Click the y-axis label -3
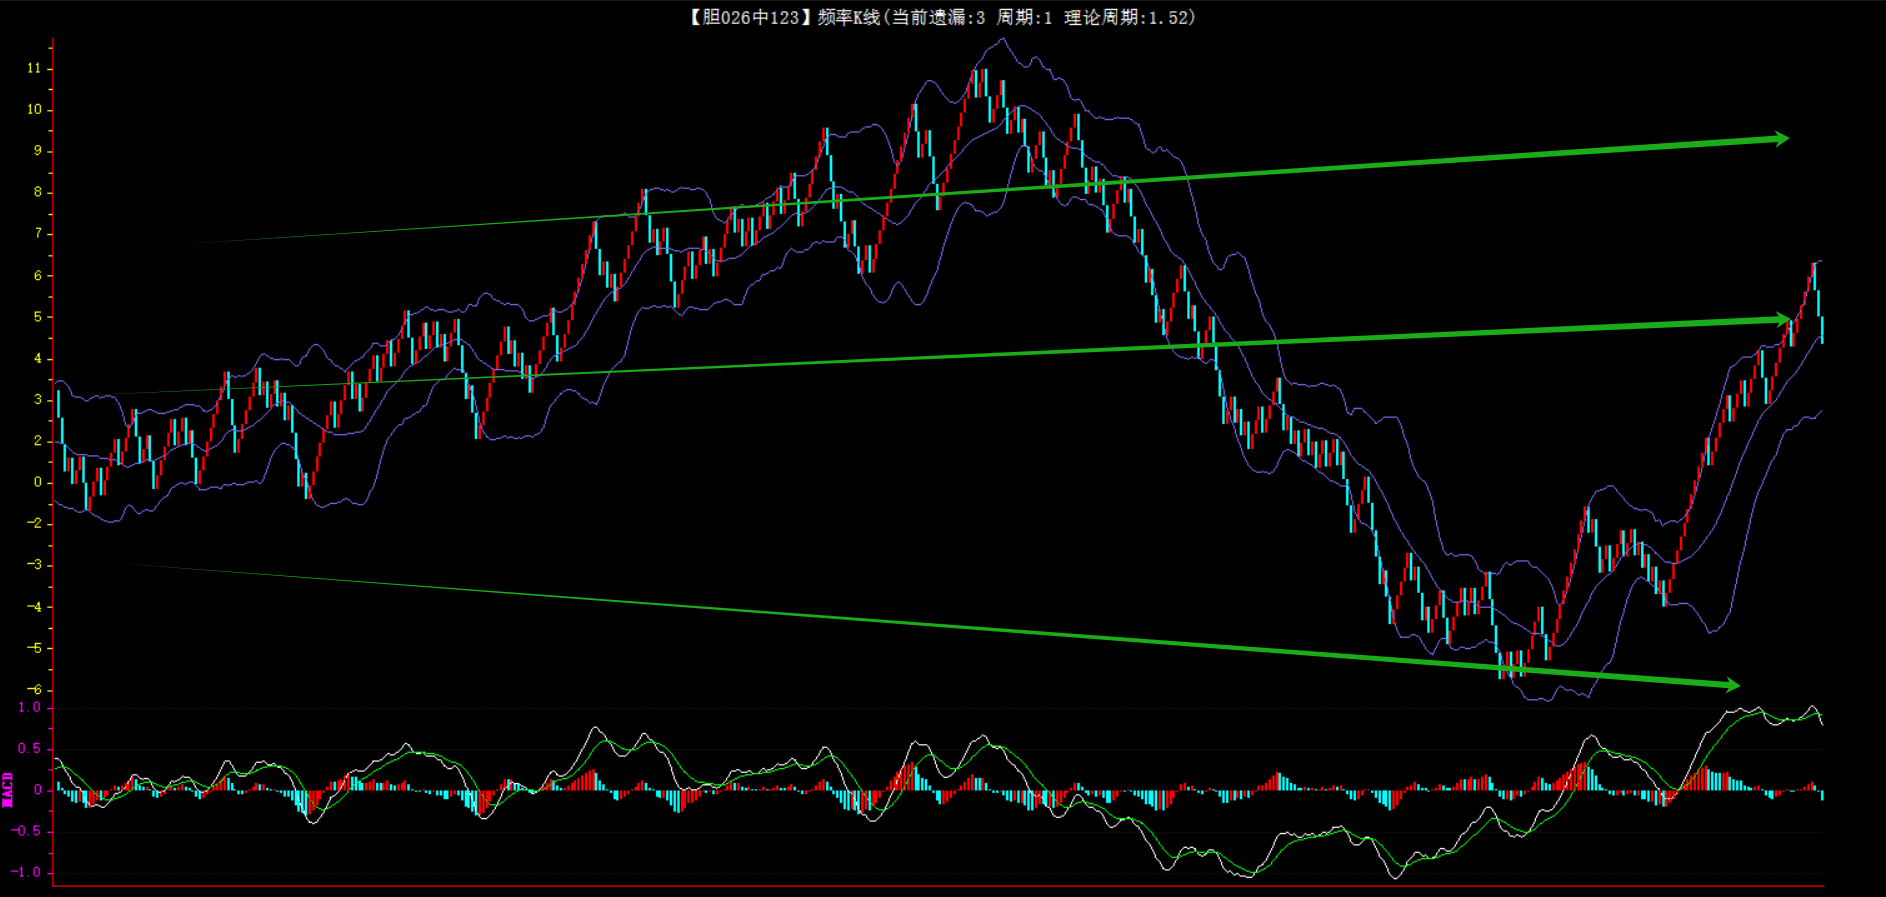The height and width of the screenshot is (897, 1886). point(34,565)
